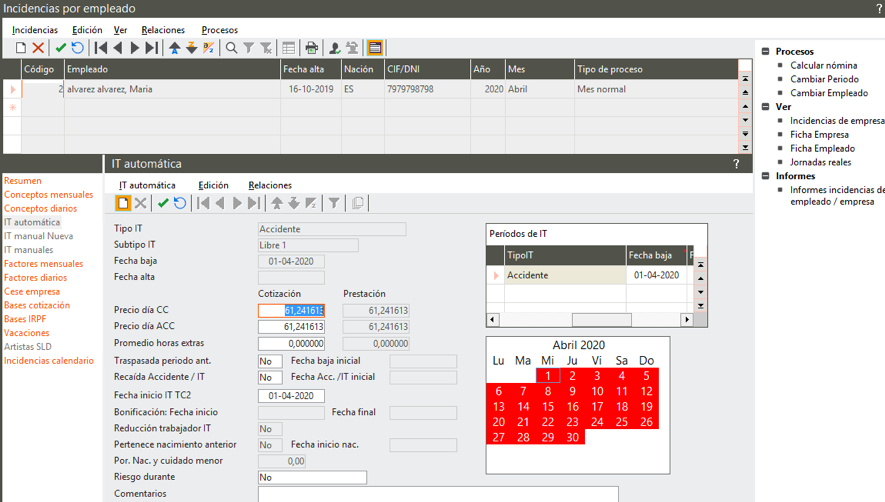Click Cambiar Periodo link
This screenshot has height=502, width=885.
coord(824,79)
